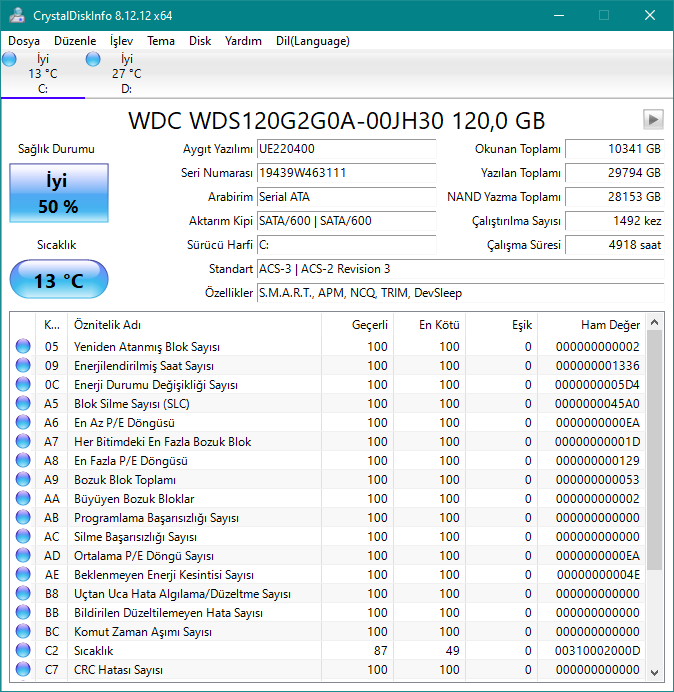Select the C: drive status circle icon
Image resolution: width=674 pixels, height=692 pixels.
click(9, 59)
